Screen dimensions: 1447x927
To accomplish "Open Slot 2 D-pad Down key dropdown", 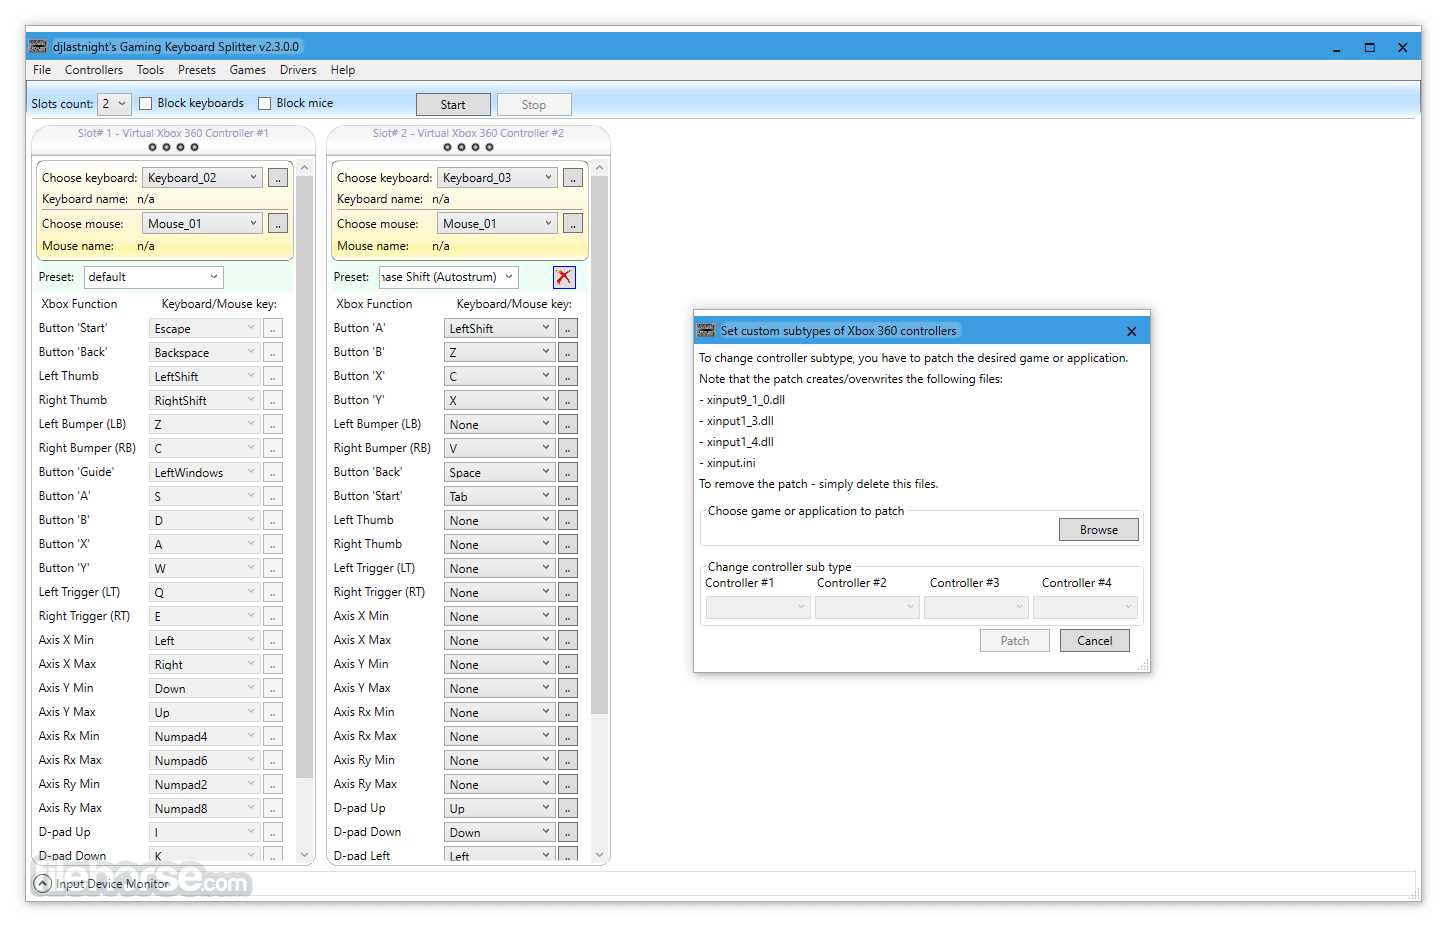I will coord(499,832).
